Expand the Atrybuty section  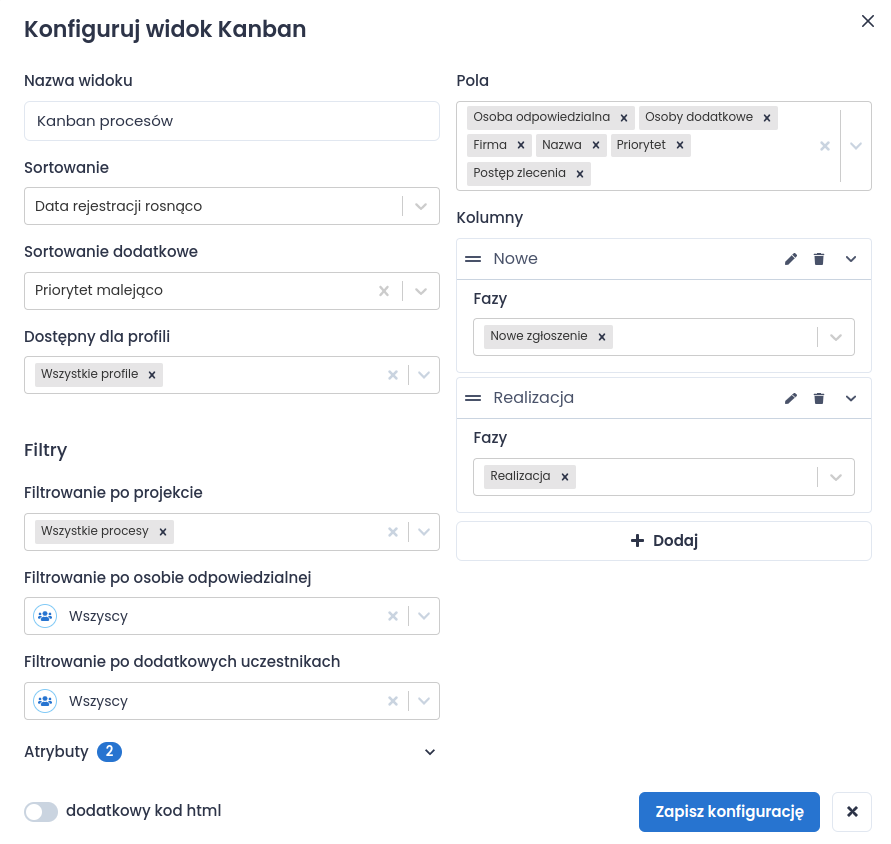point(430,752)
